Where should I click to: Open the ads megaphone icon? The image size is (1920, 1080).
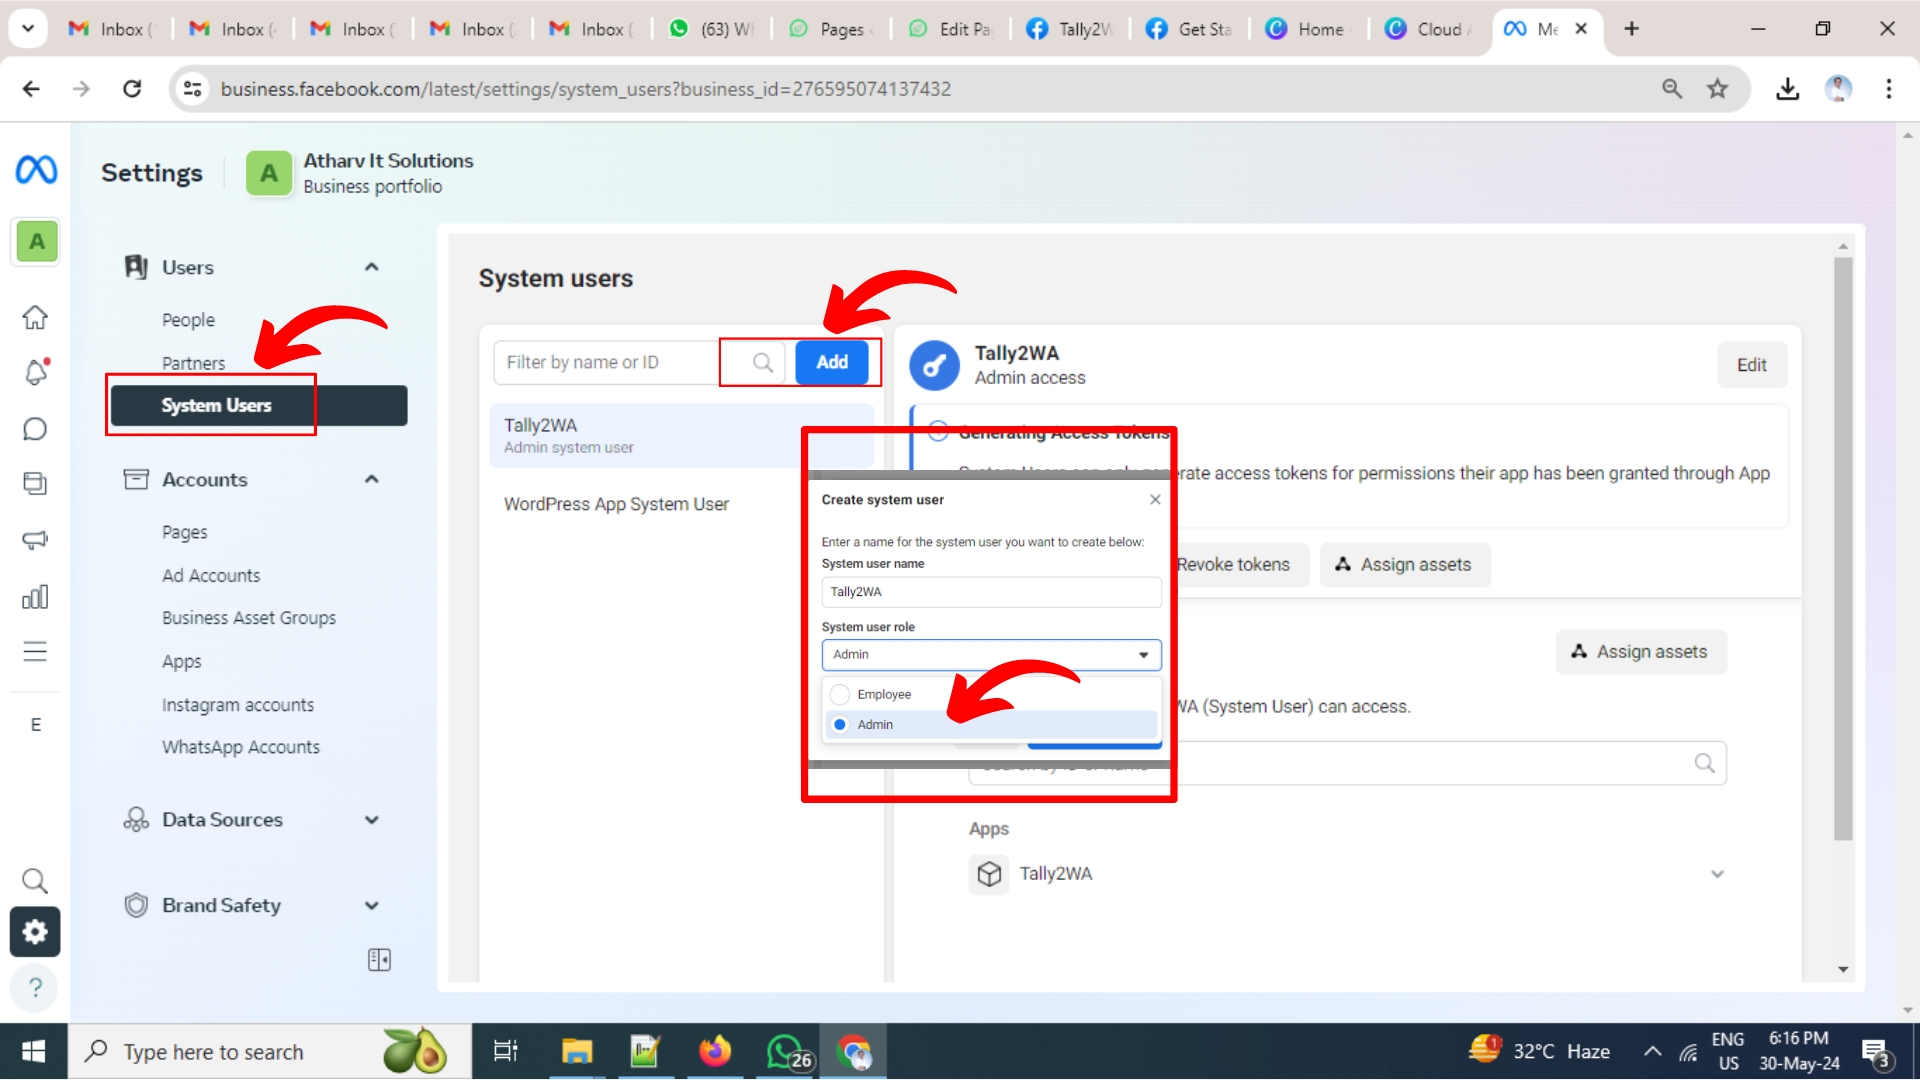click(x=35, y=541)
